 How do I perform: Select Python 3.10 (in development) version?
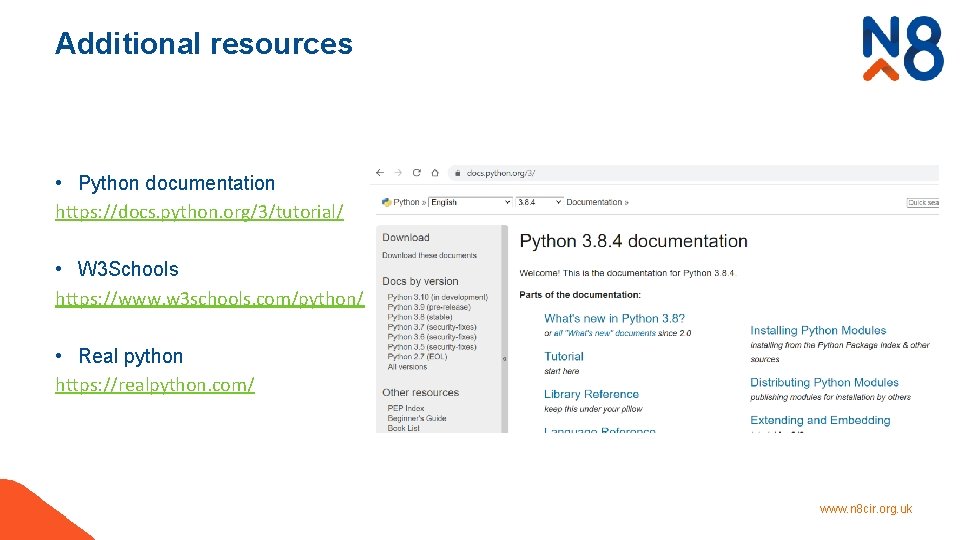pos(438,297)
